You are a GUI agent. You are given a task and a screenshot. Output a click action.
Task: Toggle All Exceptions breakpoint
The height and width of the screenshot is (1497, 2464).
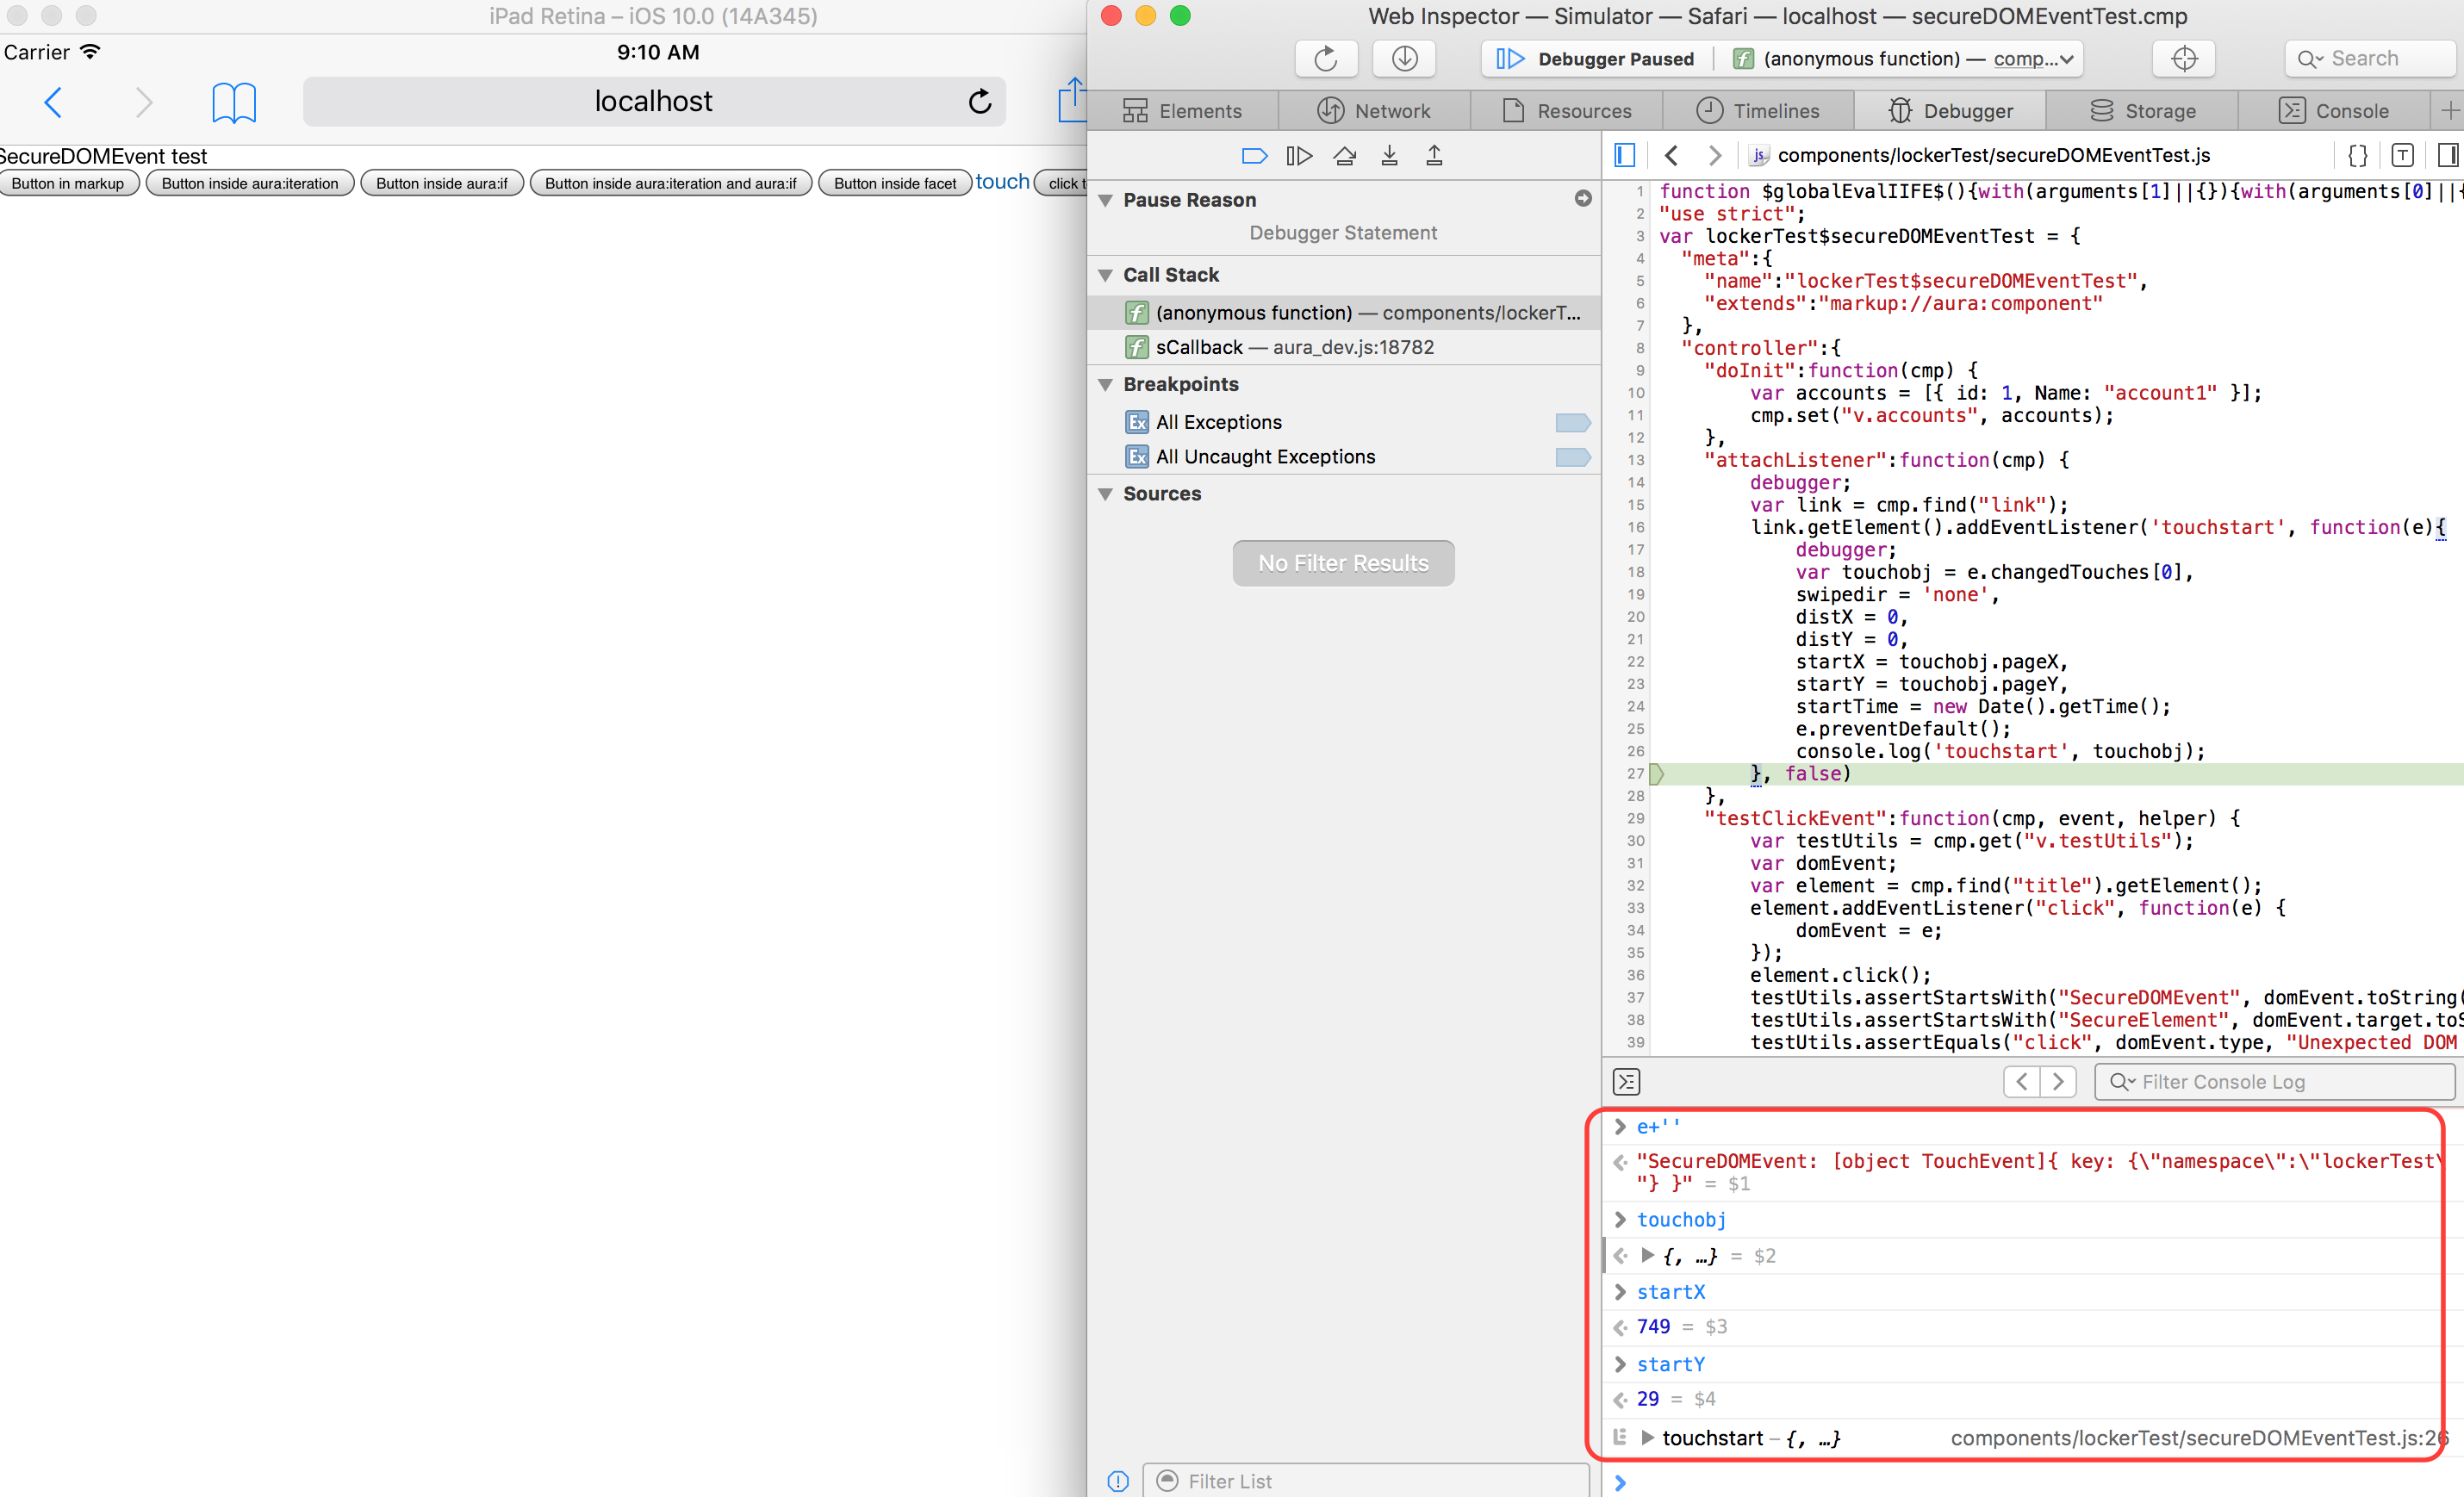[1565, 422]
